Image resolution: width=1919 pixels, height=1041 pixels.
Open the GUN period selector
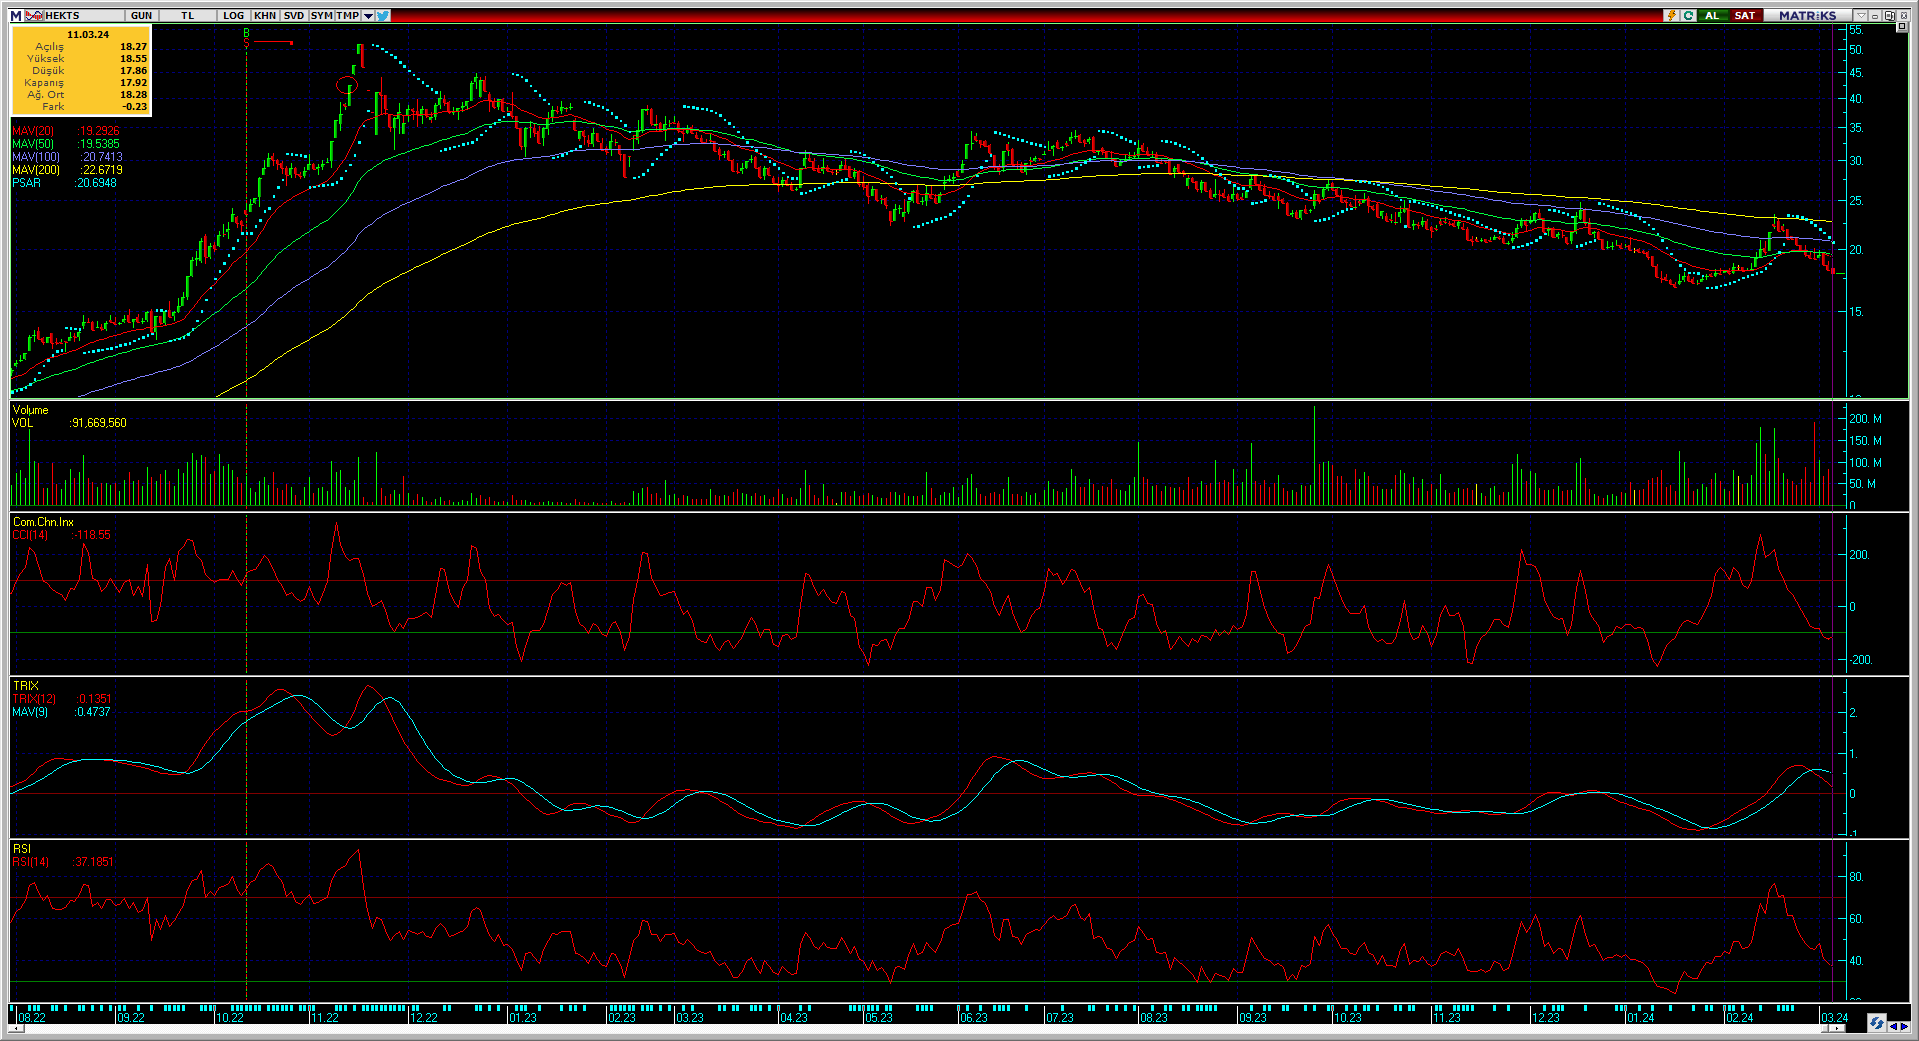(x=142, y=15)
